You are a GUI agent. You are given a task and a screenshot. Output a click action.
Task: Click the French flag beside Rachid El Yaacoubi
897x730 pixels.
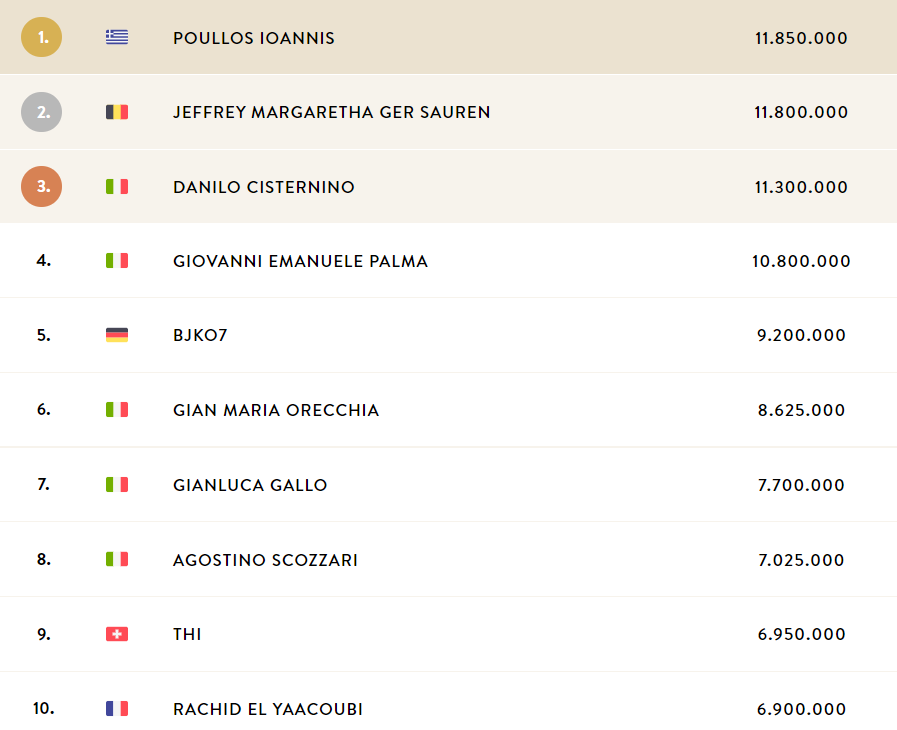pyautogui.click(x=117, y=709)
